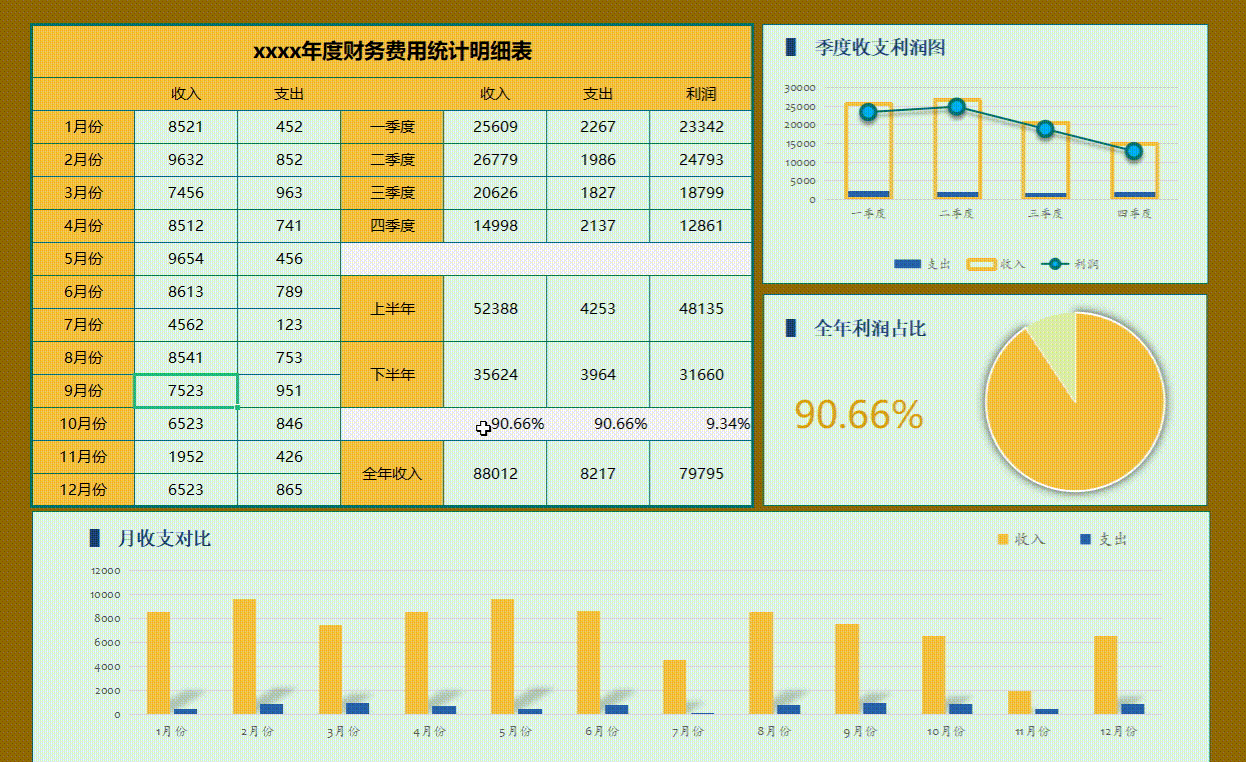This screenshot has width=1246, height=762.
Task: Click first half profit 48135
Action: (701, 309)
